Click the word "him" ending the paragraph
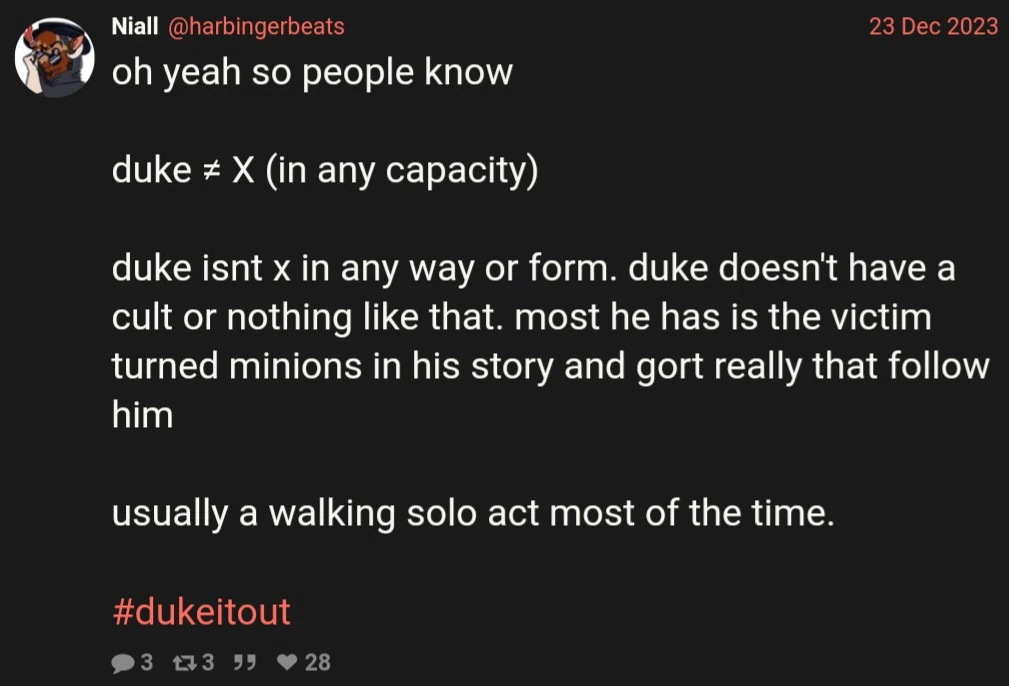 pyautogui.click(x=142, y=415)
